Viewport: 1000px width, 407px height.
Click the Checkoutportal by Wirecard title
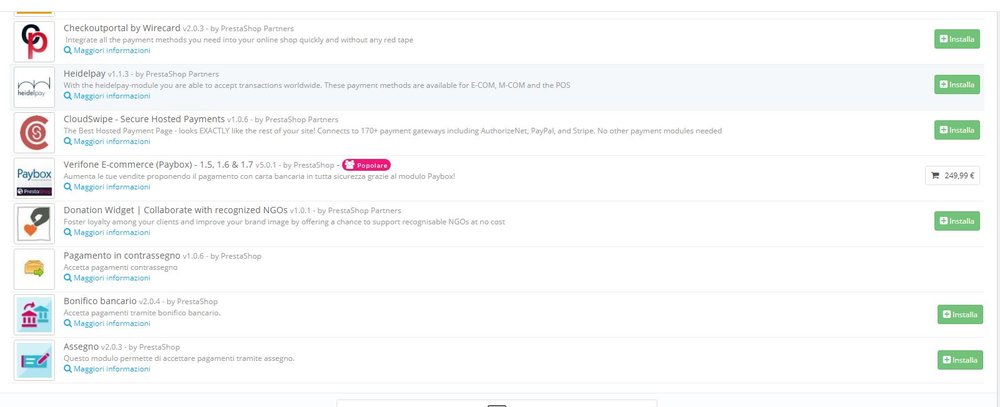[x=122, y=28]
